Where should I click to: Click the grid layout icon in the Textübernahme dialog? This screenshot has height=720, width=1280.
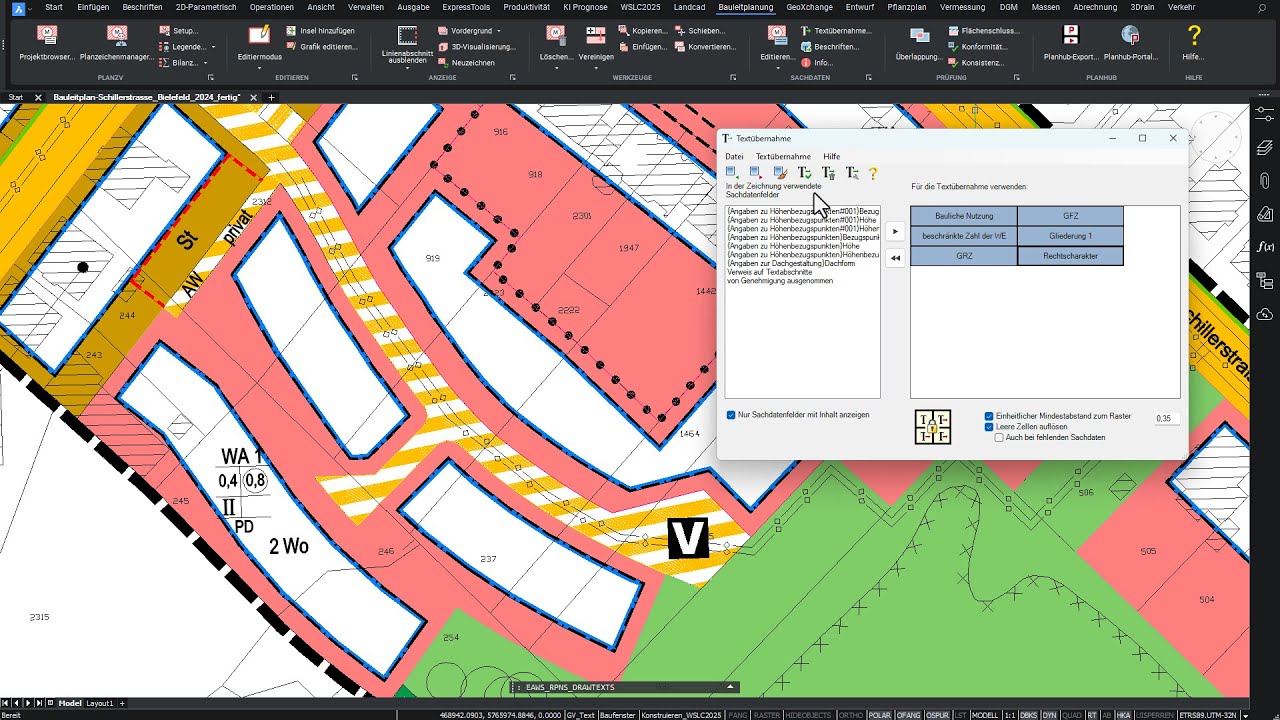tap(932, 427)
